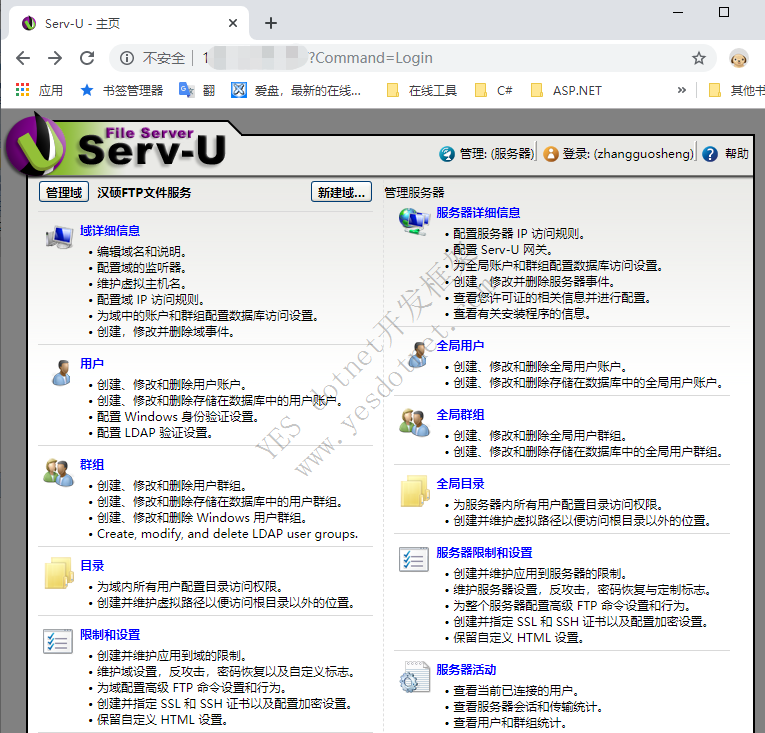This screenshot has width=765, height=733.
Task: Open the 登录: (zhangguosheng) menu
Action: tap(618, 154)
